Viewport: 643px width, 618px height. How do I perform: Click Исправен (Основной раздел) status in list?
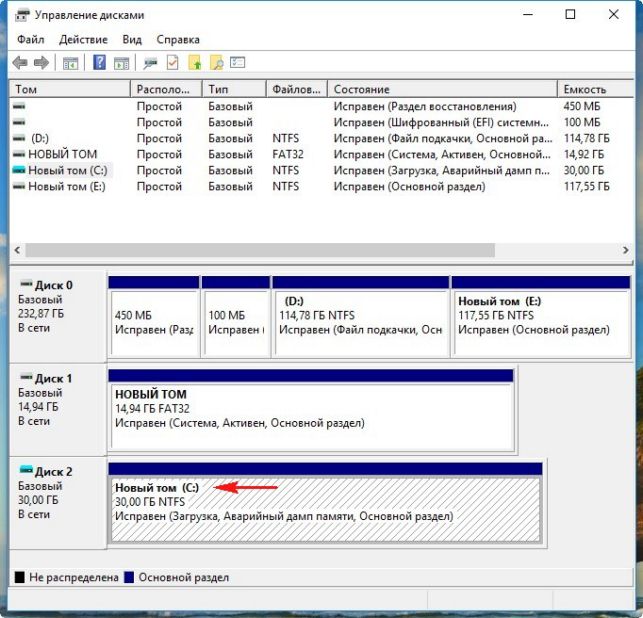pos(409,187)
